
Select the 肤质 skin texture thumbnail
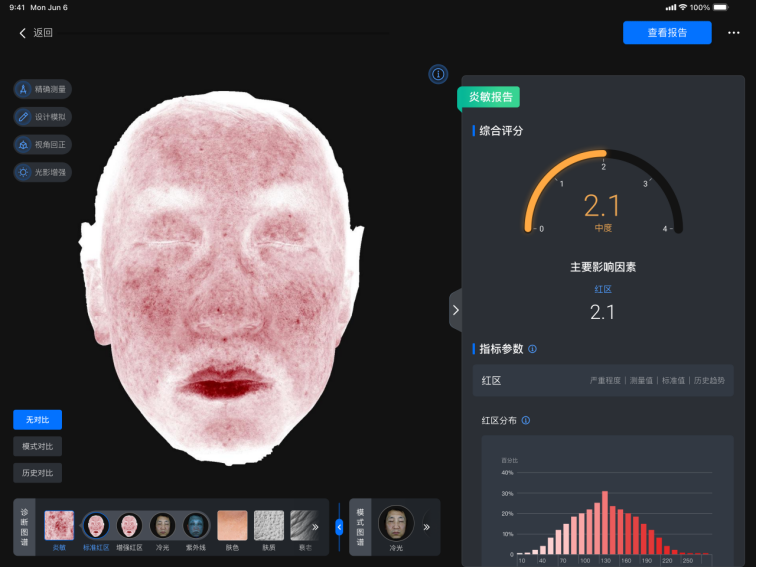(269, 525)
